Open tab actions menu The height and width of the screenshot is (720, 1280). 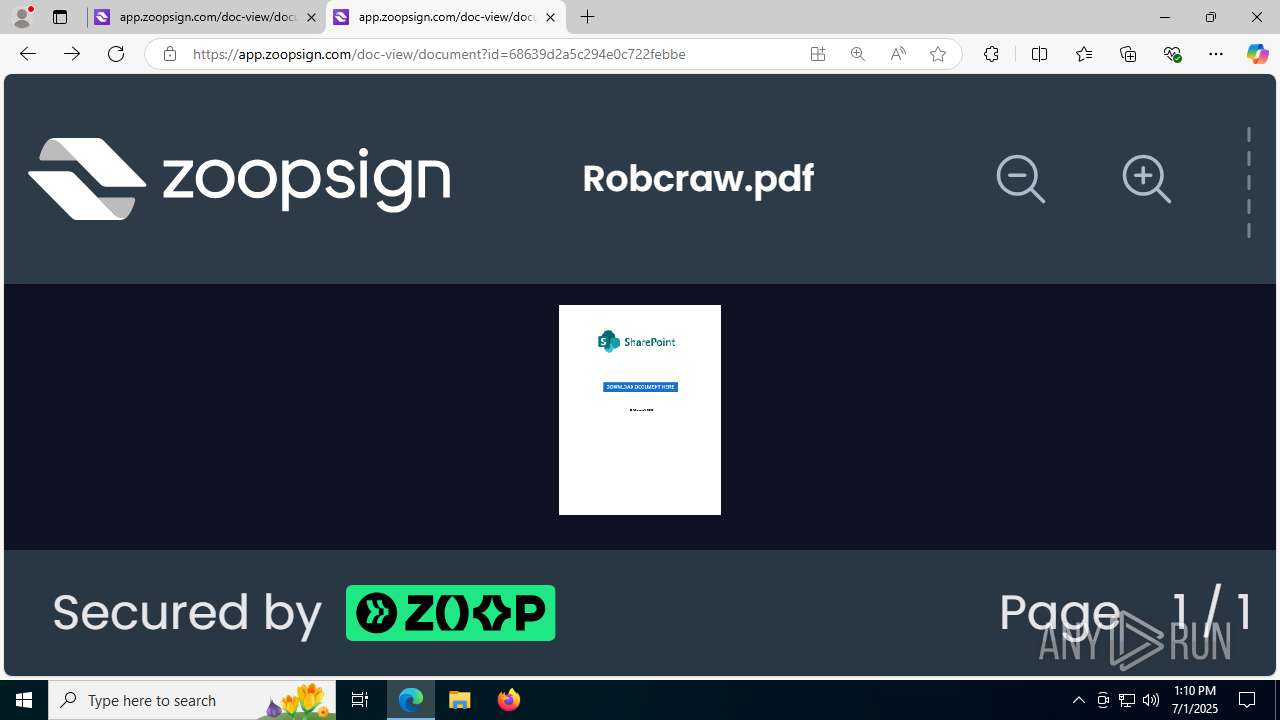(60, 17)
